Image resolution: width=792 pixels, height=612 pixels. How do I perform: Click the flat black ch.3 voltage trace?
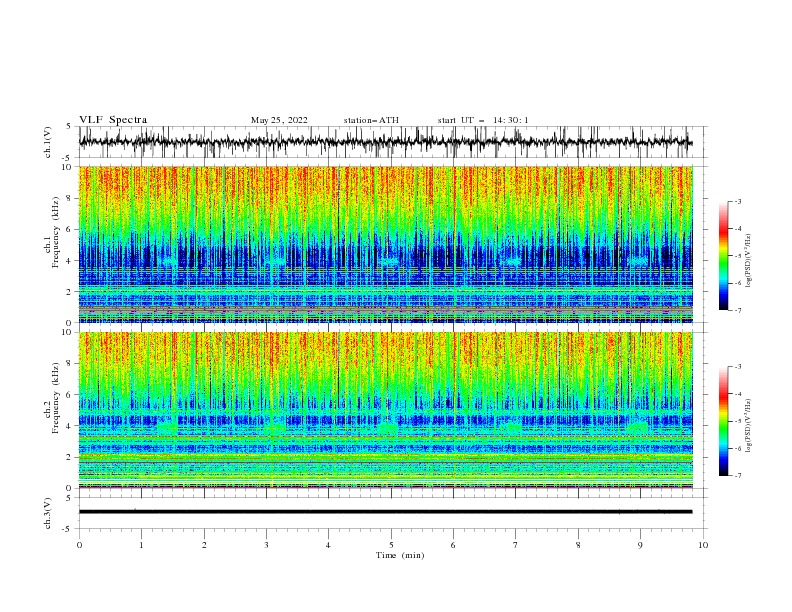[x=385, y=512]
